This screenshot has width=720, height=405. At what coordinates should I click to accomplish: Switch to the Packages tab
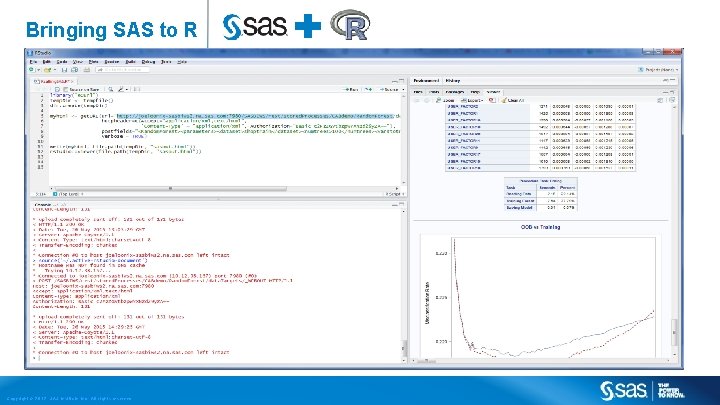point(455,92)
